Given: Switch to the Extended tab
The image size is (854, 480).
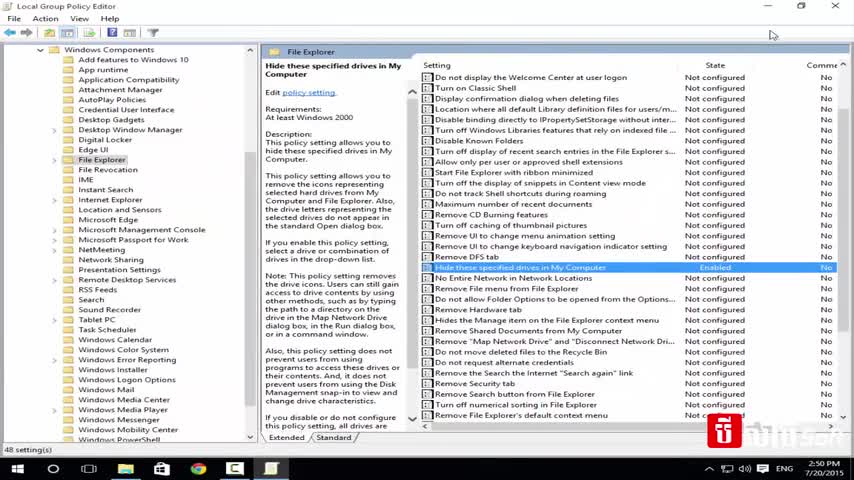Looking at the screenshot, I should 286,438.
